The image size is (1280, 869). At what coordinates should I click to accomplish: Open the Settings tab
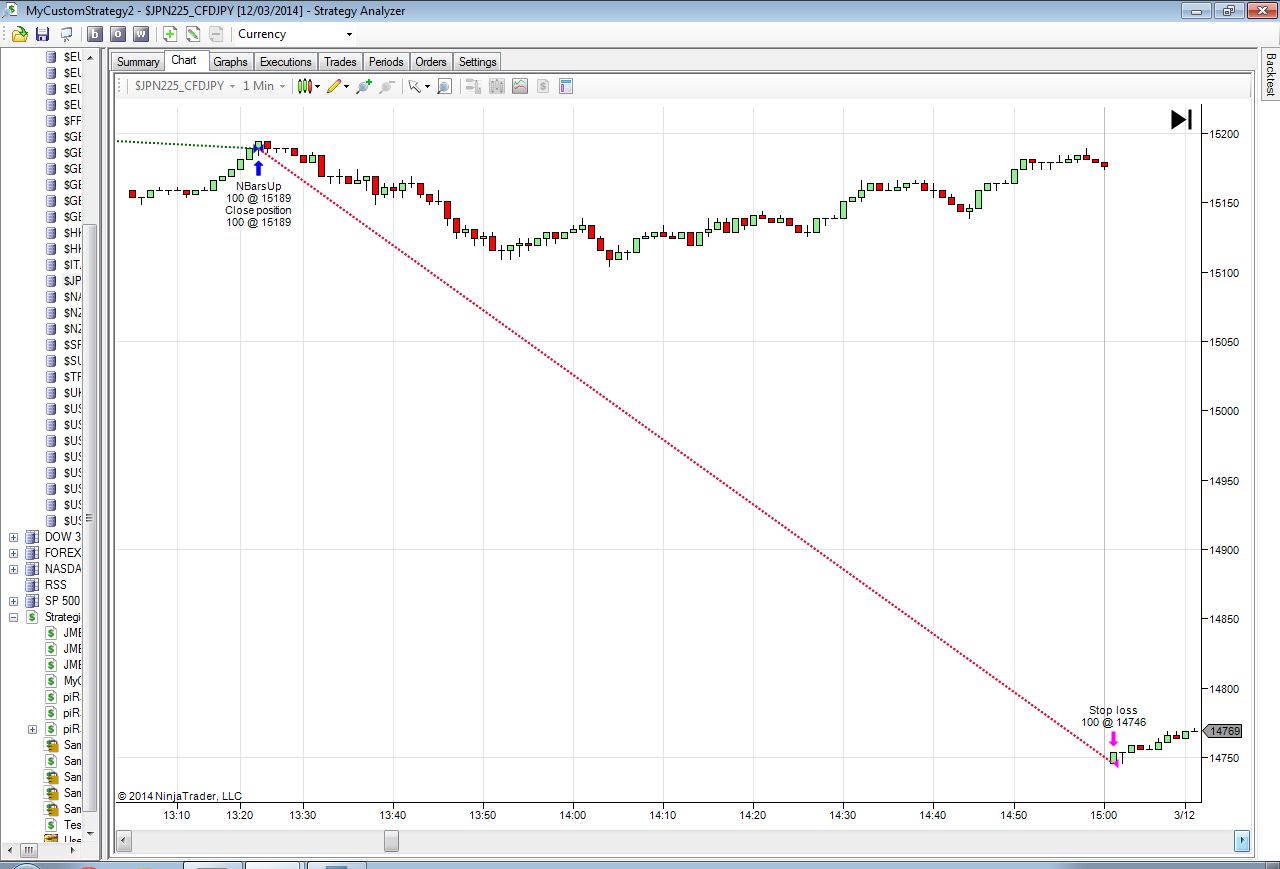[477, 62]
